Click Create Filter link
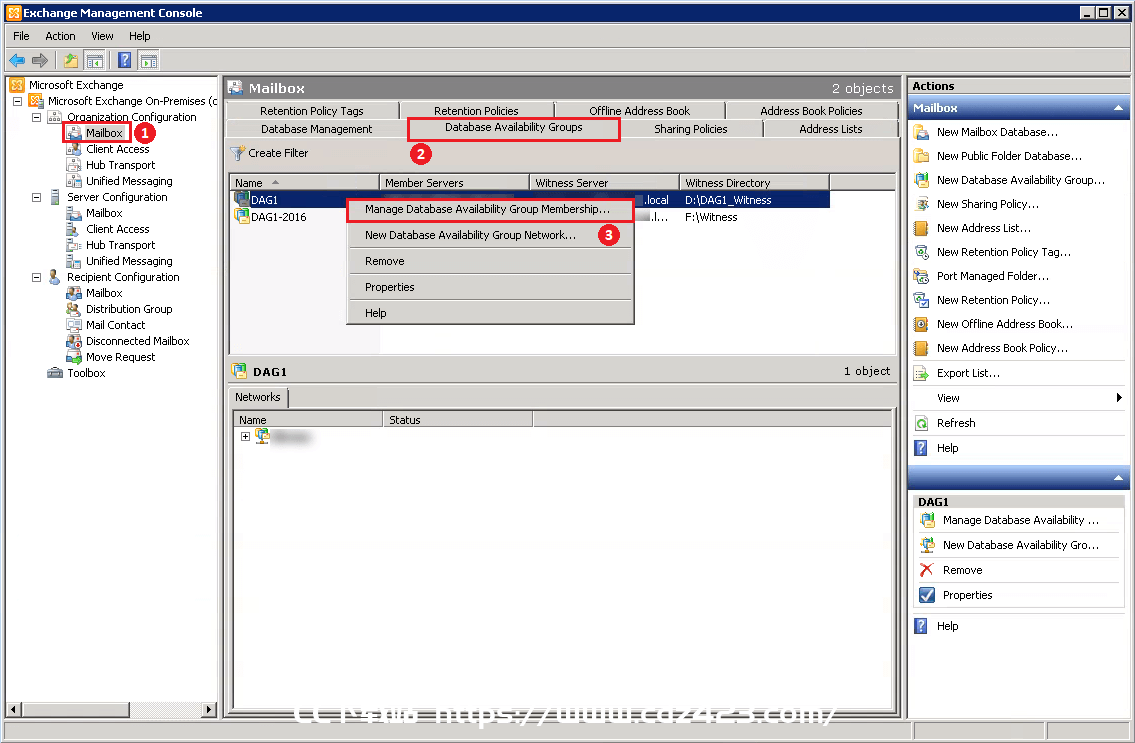The width and height of the screenshot is (1135, 743). pyautogui.click(x=278, y=153)
